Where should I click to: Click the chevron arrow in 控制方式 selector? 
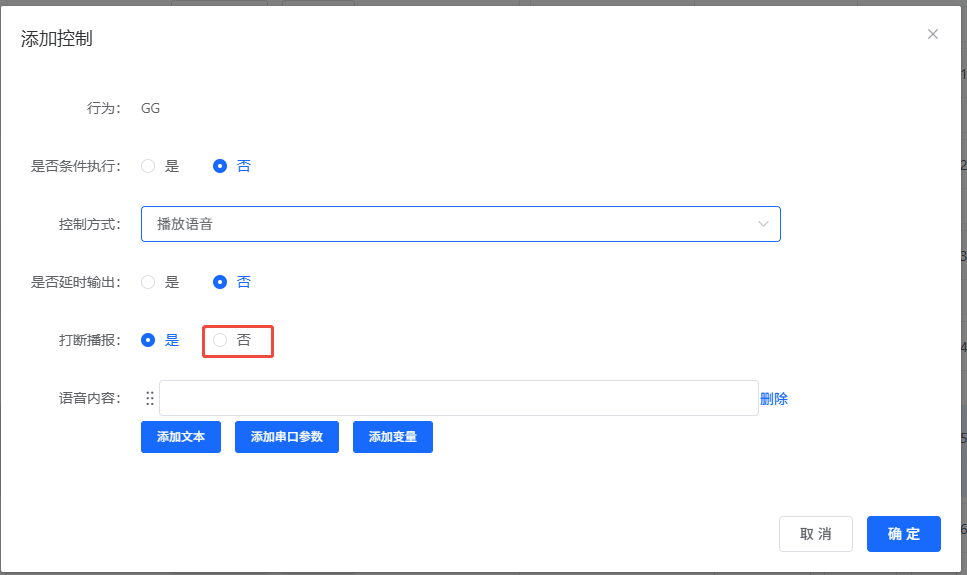pyautogui.click(x=763, y=224)
